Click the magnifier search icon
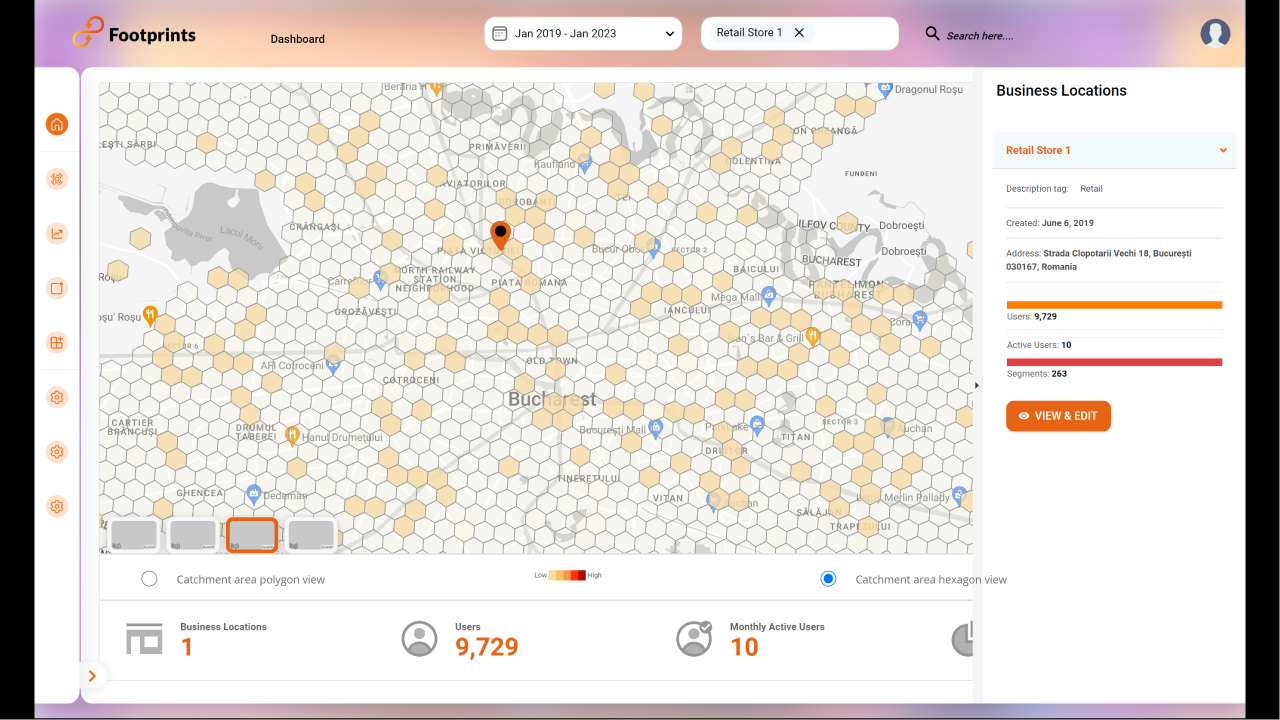Screen dimensions: 1280x720 932,34
